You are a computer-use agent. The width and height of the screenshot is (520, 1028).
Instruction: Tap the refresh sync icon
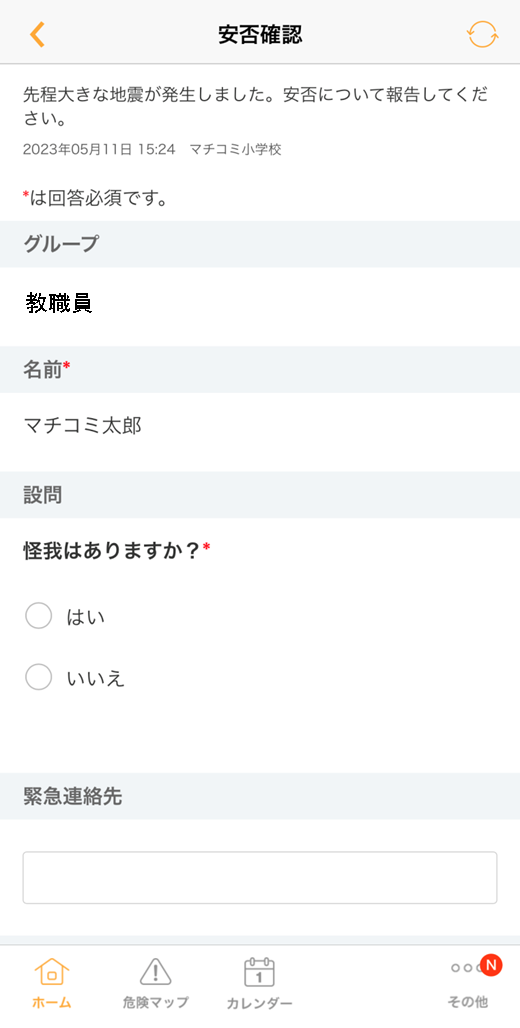(483, 34)
